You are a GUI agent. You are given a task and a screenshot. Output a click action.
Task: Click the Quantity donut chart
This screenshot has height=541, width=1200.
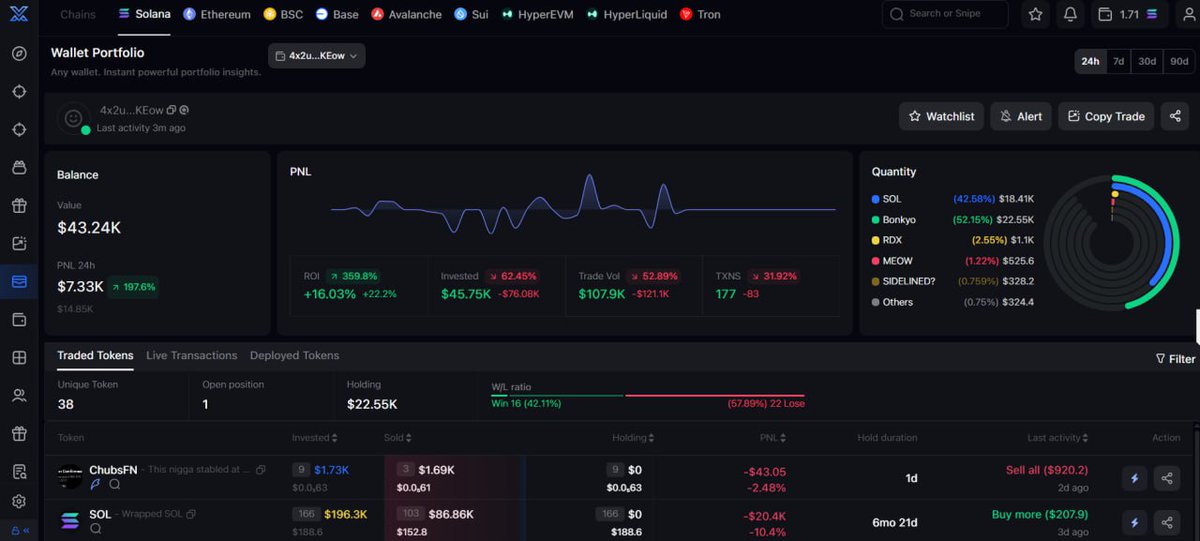click(x=1113, y=244)
